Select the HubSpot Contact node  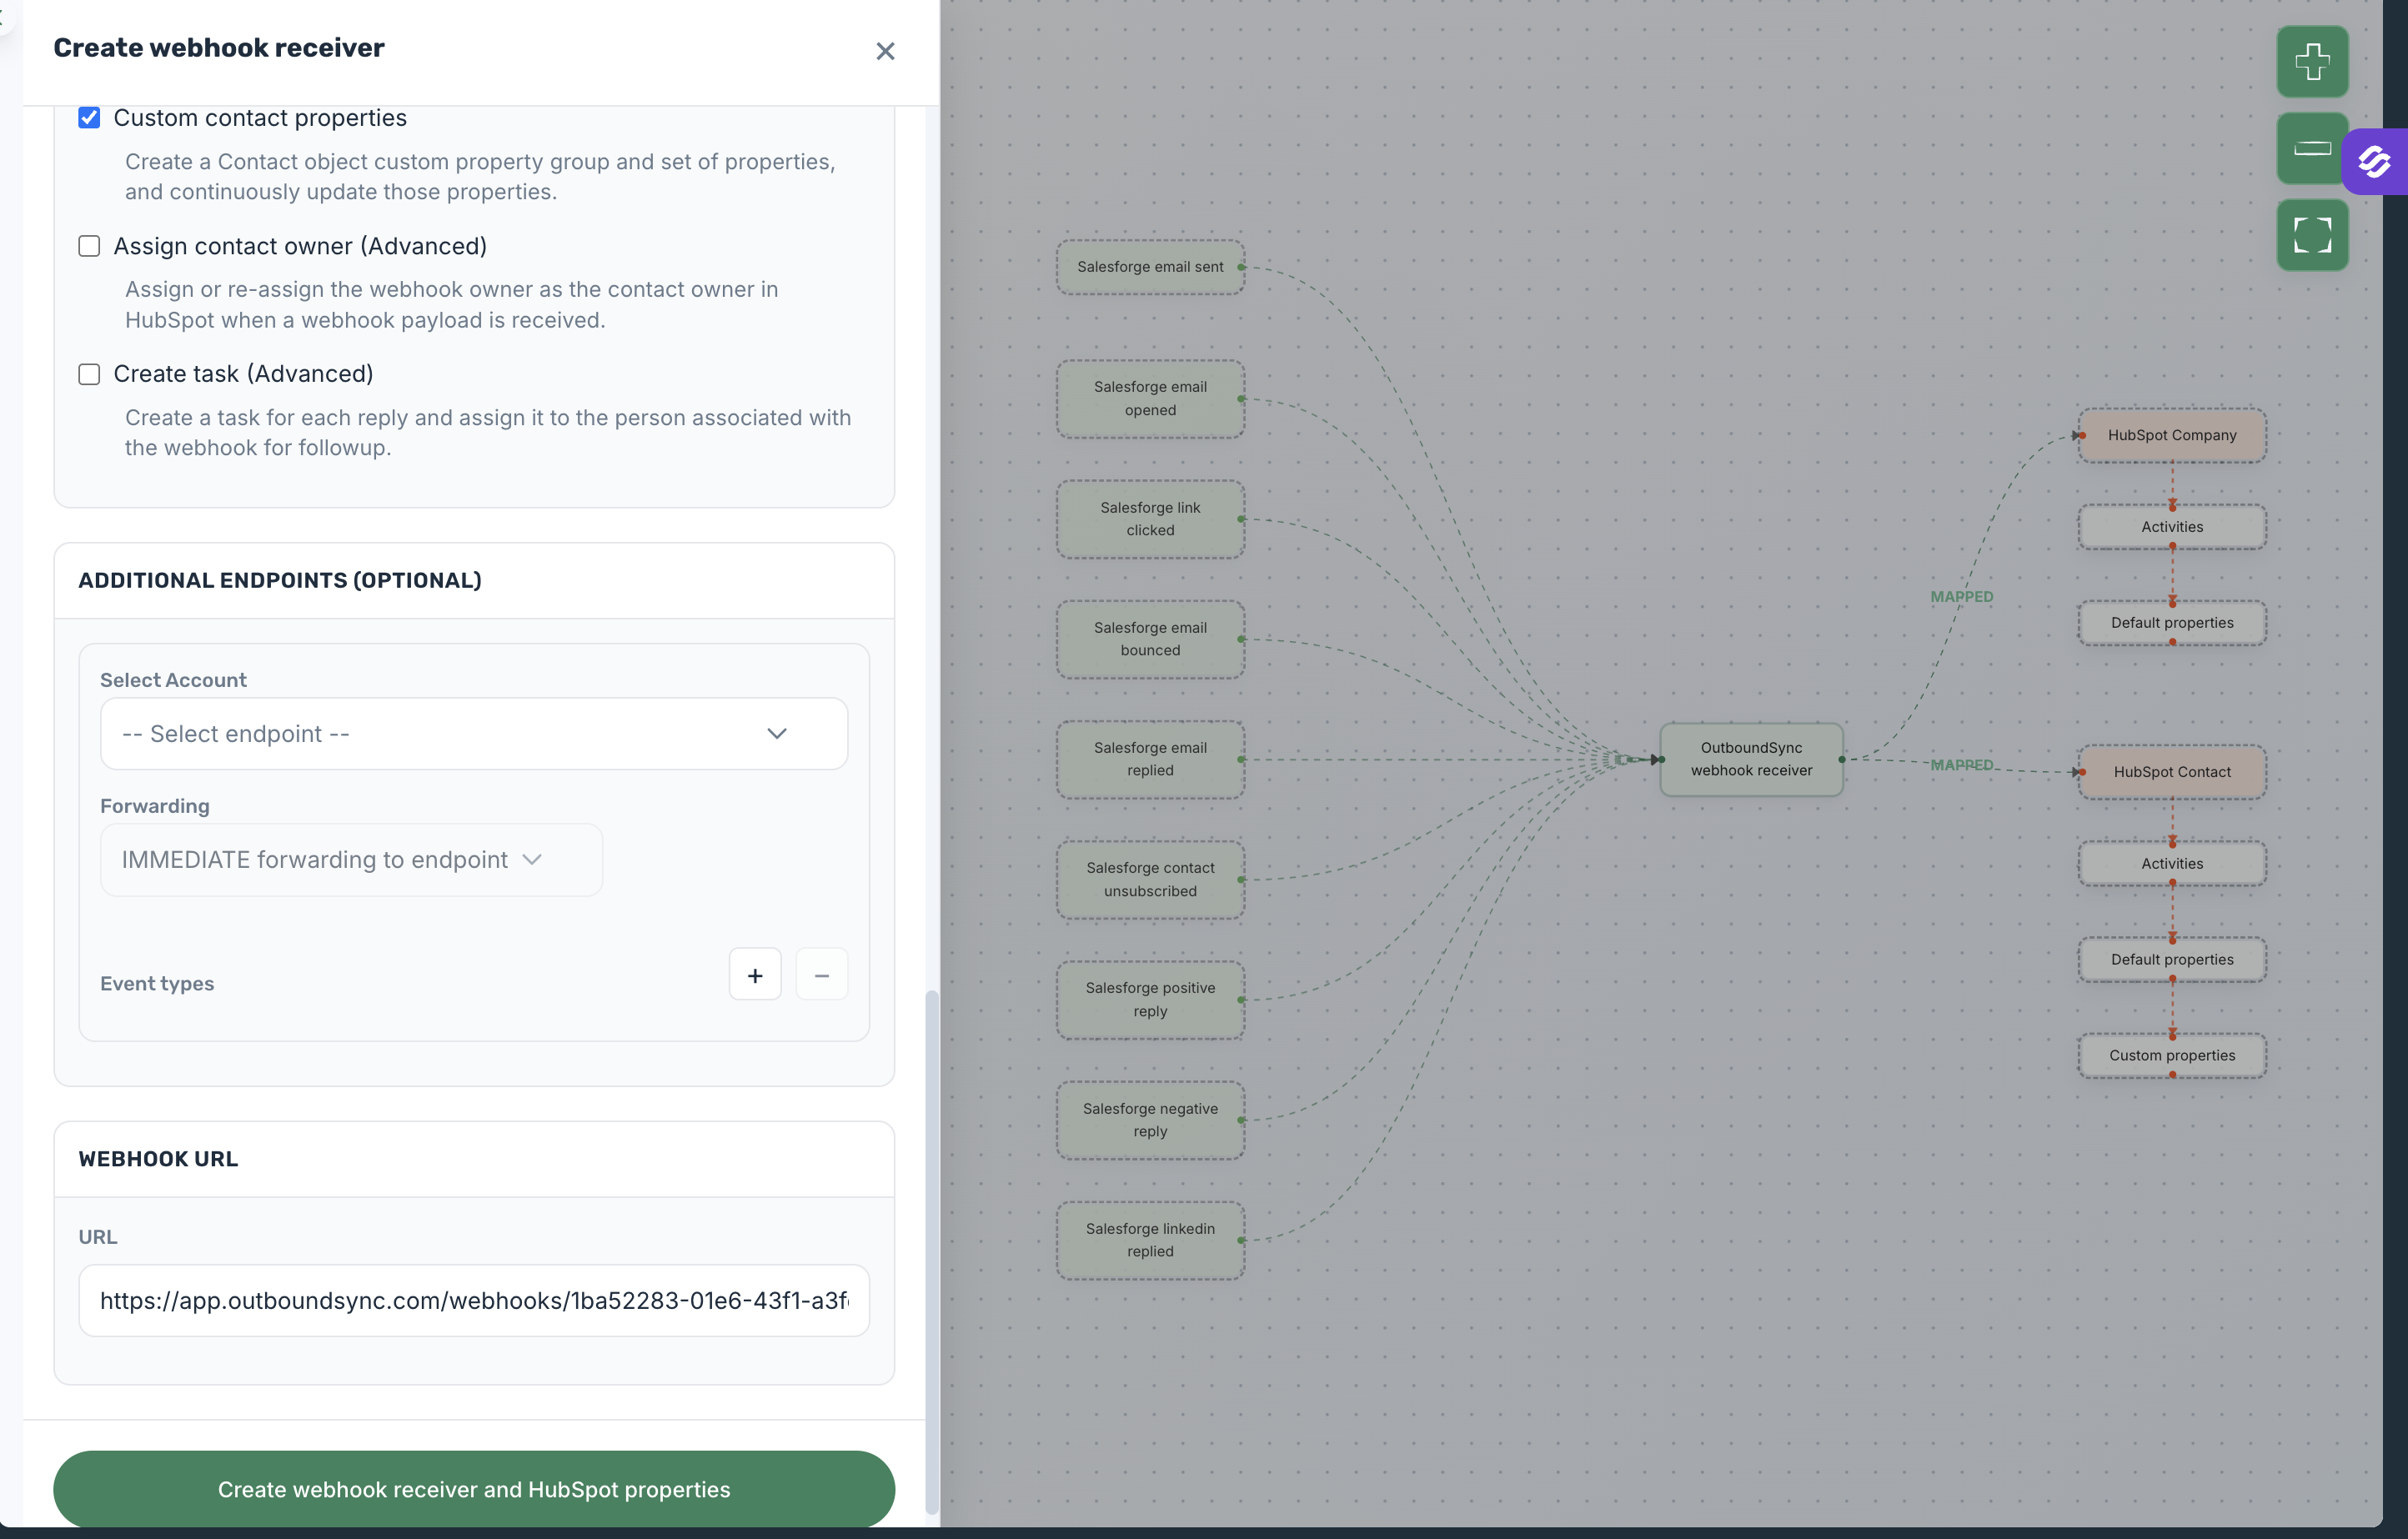(x=2171, y=772)
